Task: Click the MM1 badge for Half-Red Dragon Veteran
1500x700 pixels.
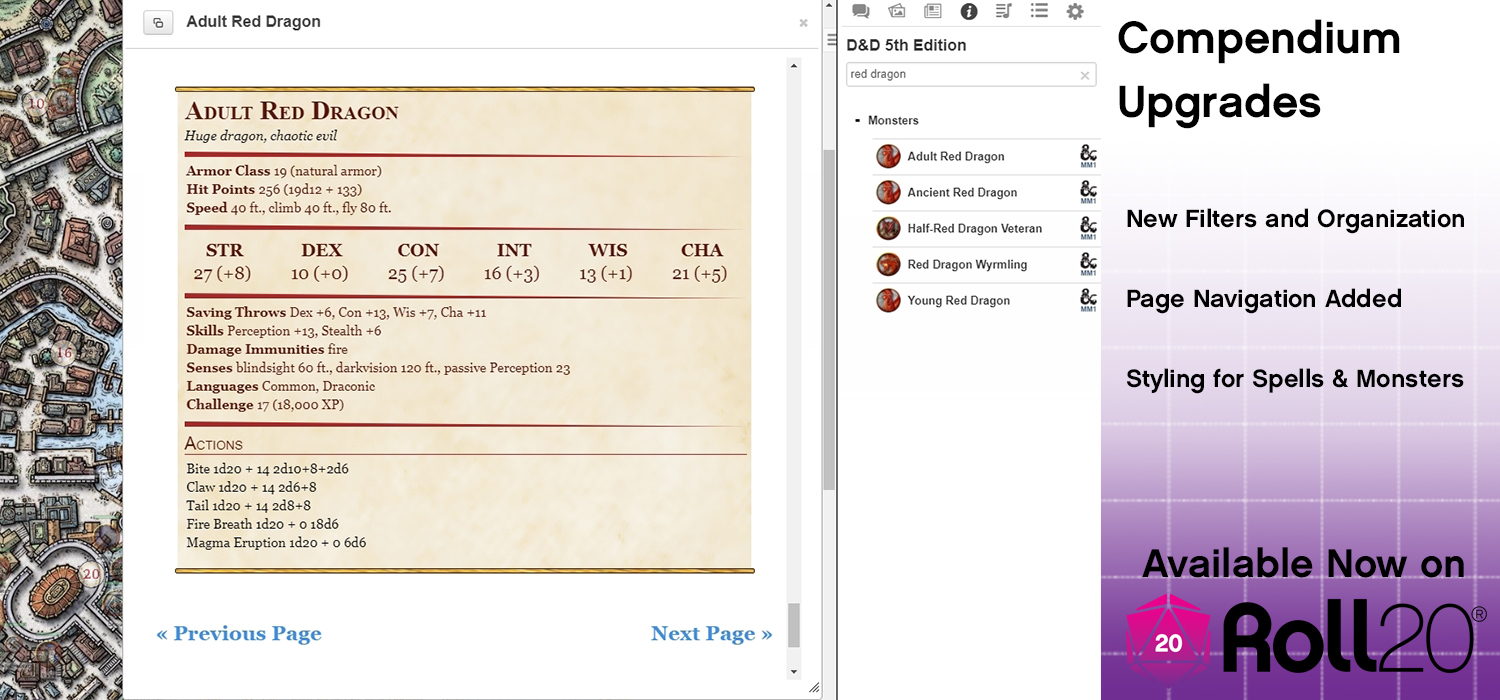Action: [1089, 228]
